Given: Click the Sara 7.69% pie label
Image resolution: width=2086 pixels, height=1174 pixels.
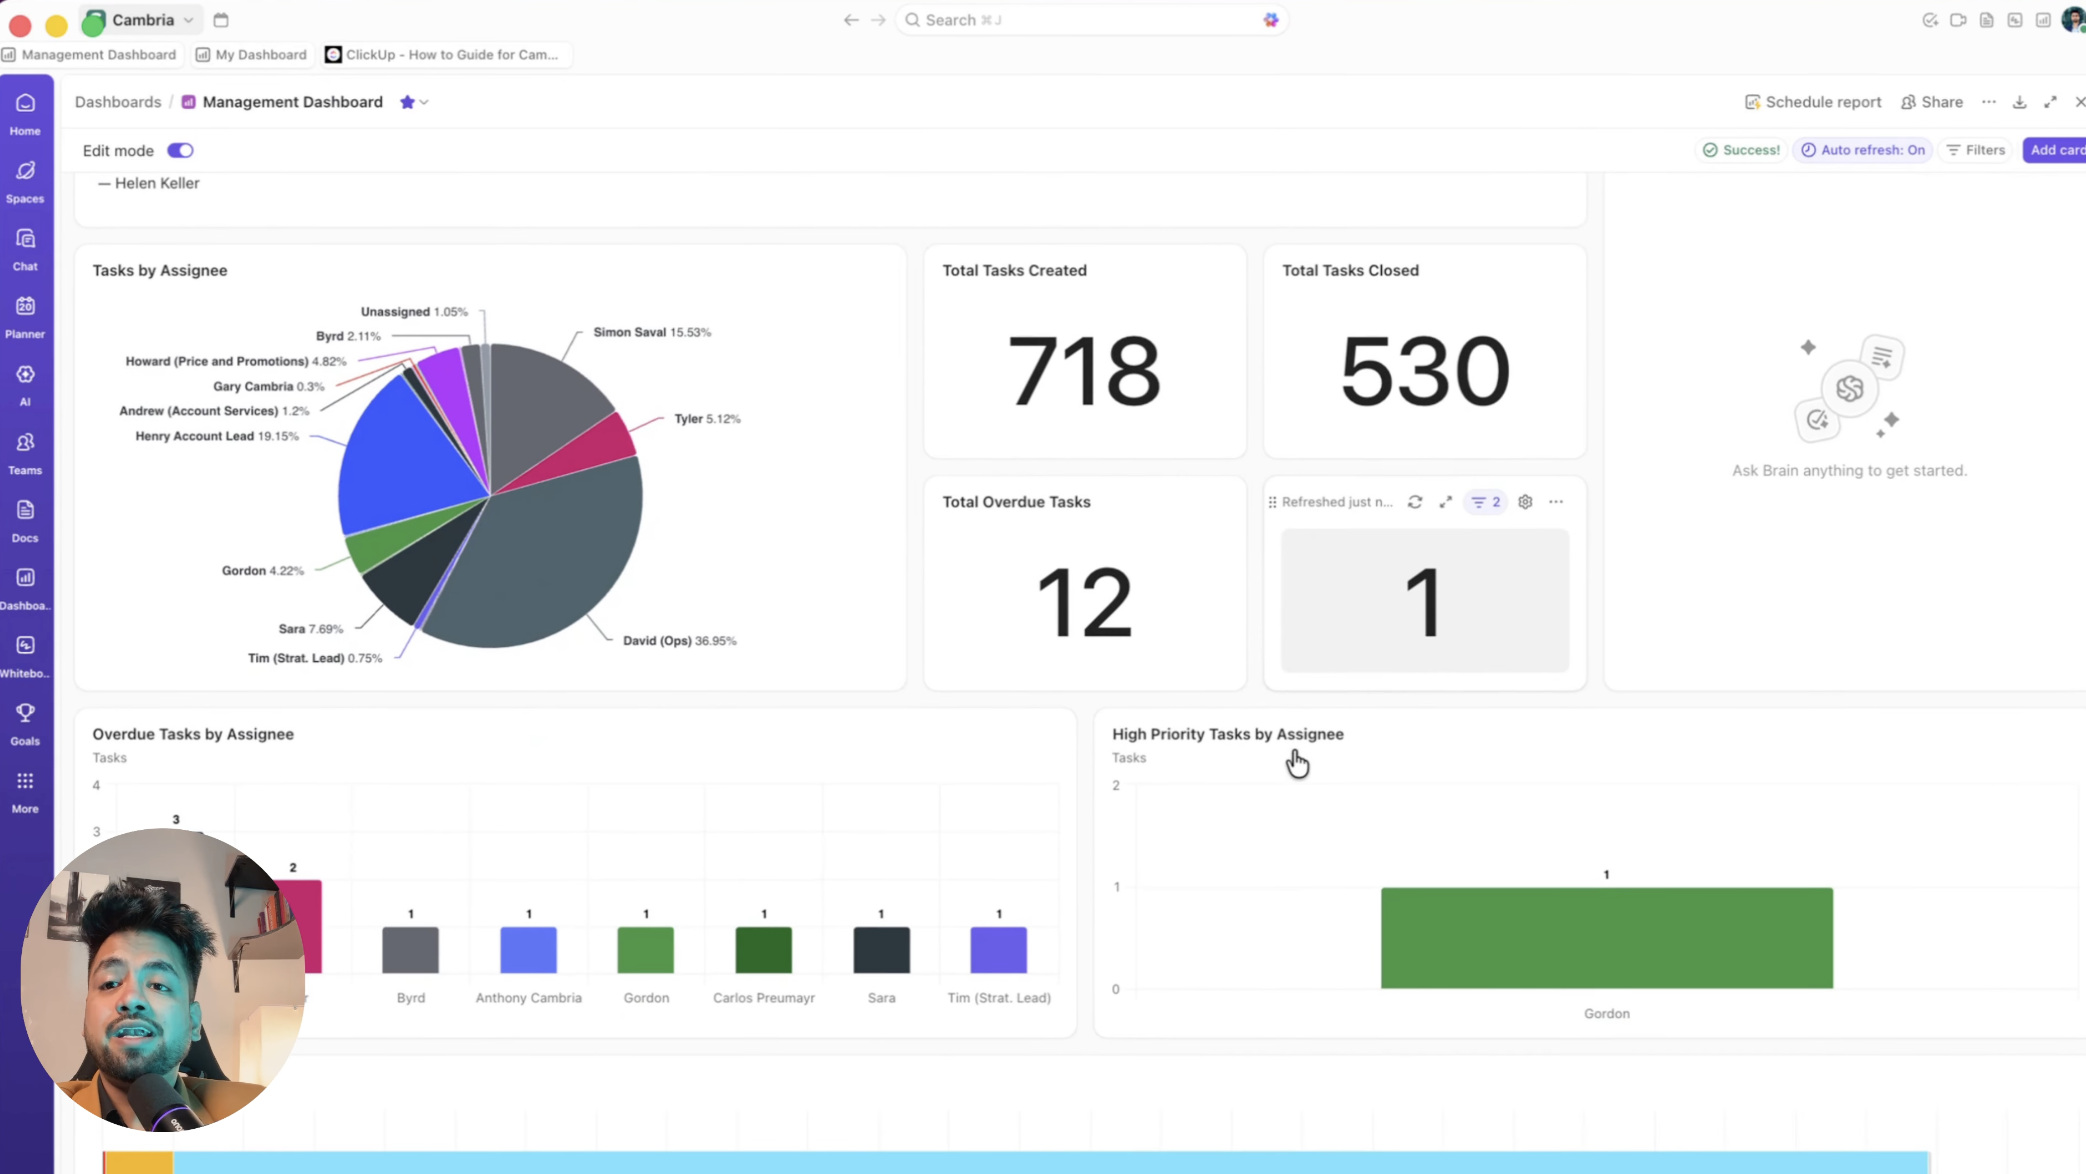Looking at the screenshot, I should coord(310,629).
